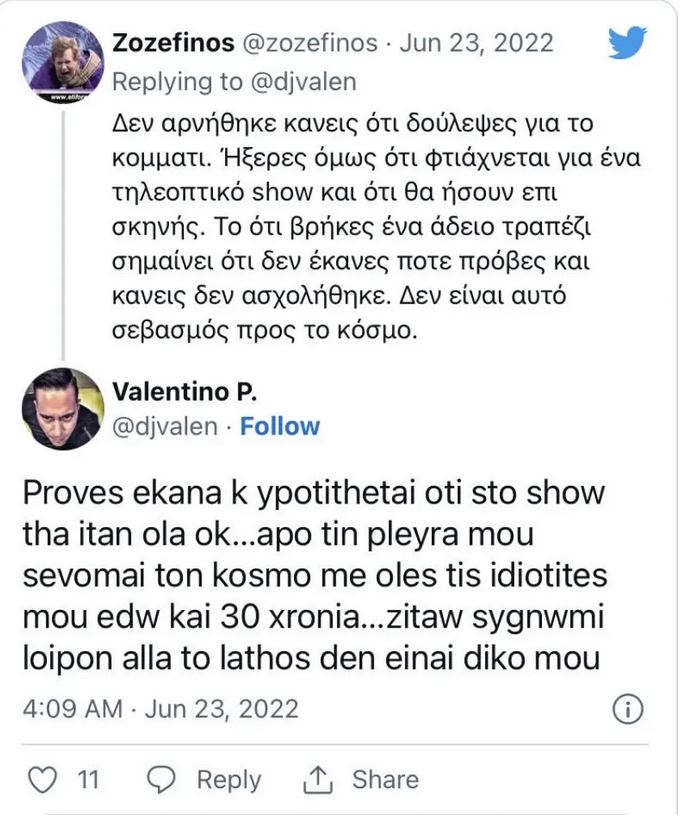Screen dimensions: 691x820
Task: Open the 4:09 AM timestamp link
Action: pos(71,709)
